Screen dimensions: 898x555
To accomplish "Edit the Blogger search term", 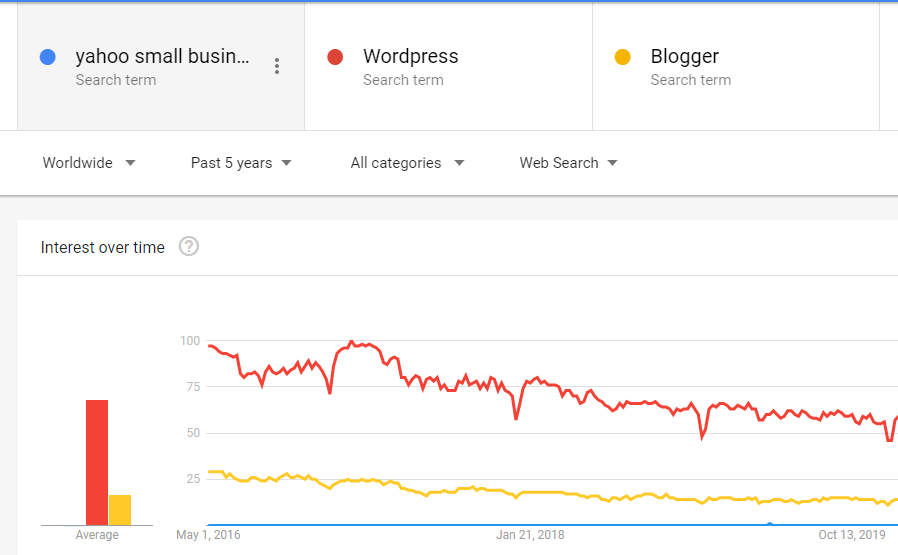I will point(684,56).
